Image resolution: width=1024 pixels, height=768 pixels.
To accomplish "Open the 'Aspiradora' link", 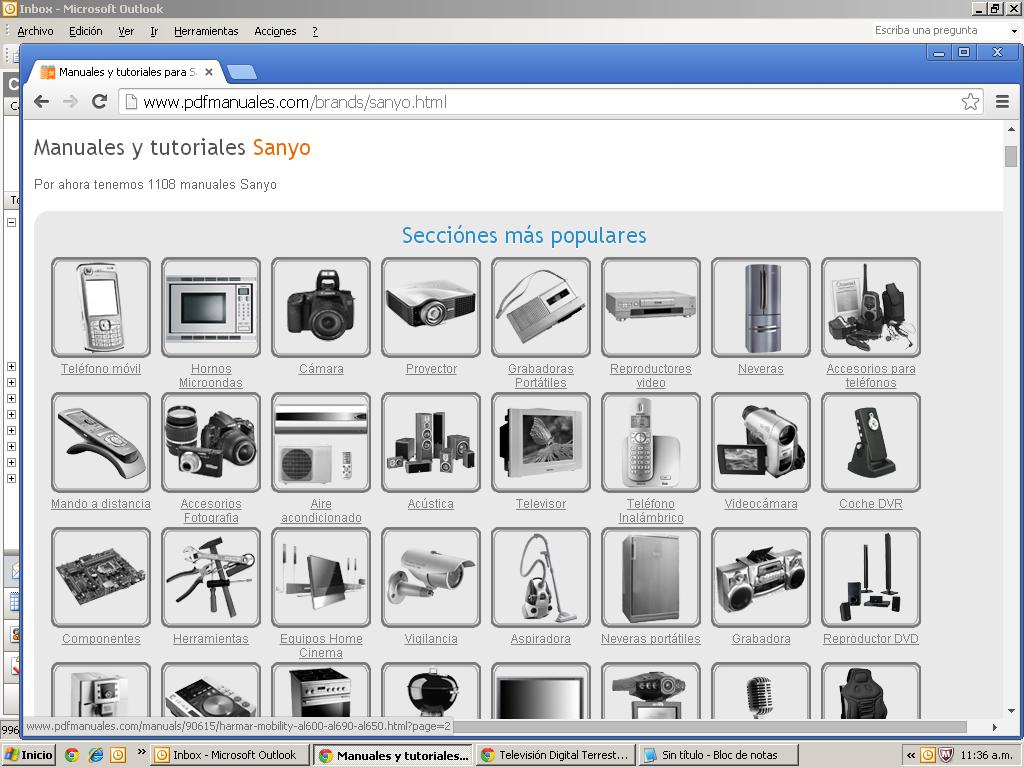I will click(541, 639).
